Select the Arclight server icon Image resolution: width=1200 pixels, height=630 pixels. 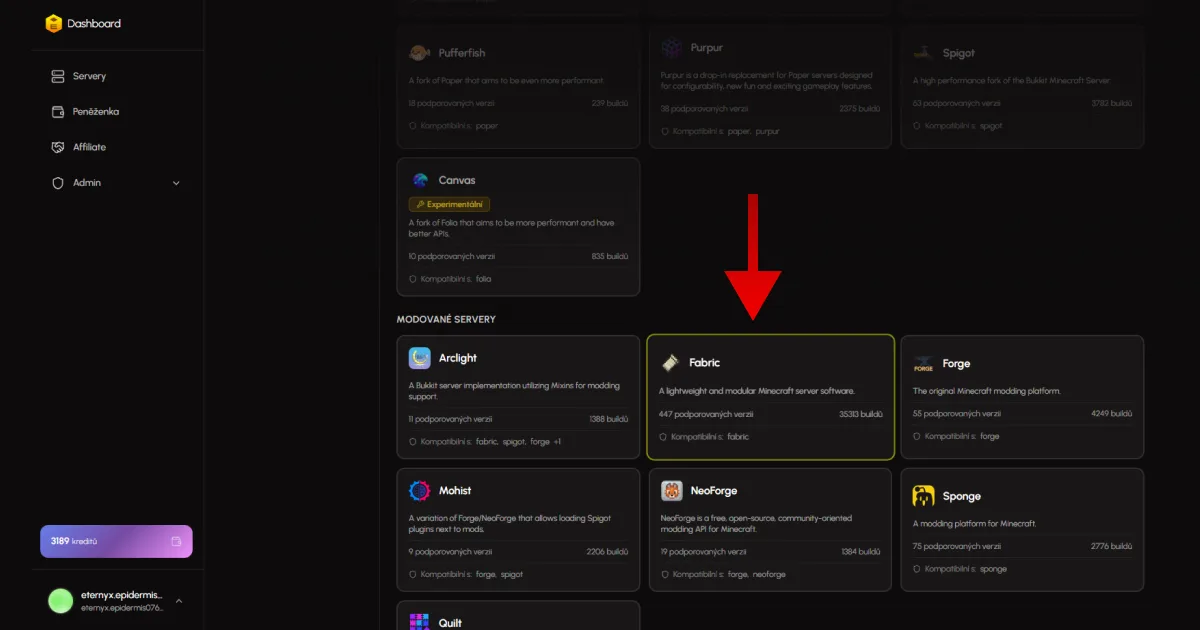(x=420, y=358)
